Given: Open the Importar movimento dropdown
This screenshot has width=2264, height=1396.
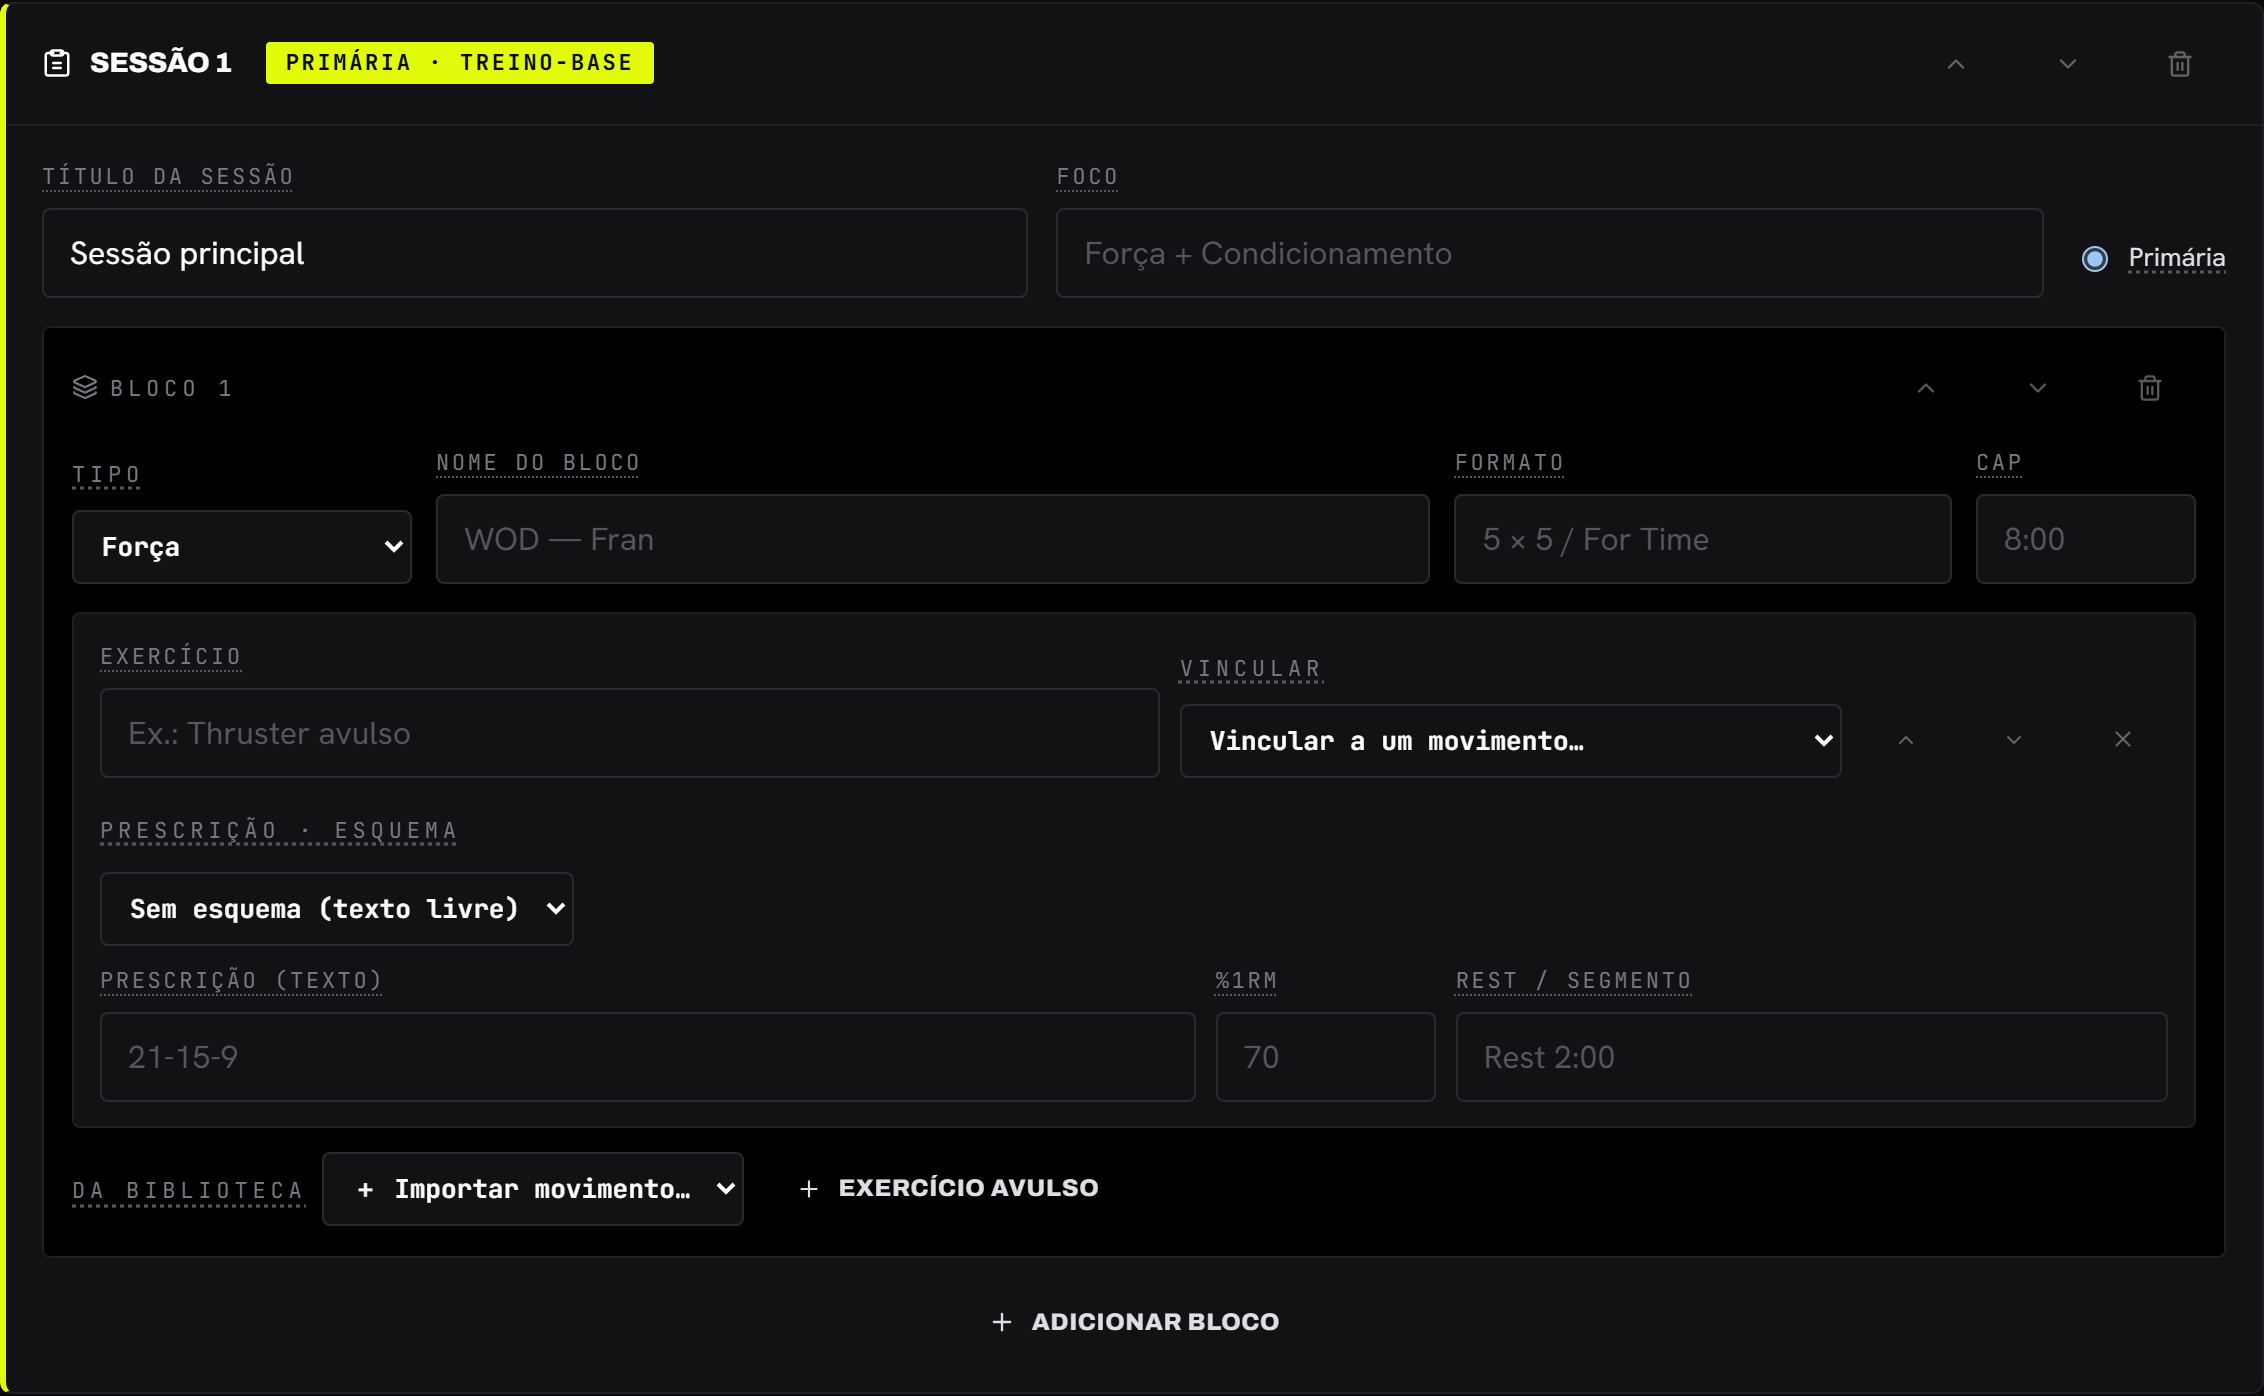Looking at the screenshot, I should 533,1189.
